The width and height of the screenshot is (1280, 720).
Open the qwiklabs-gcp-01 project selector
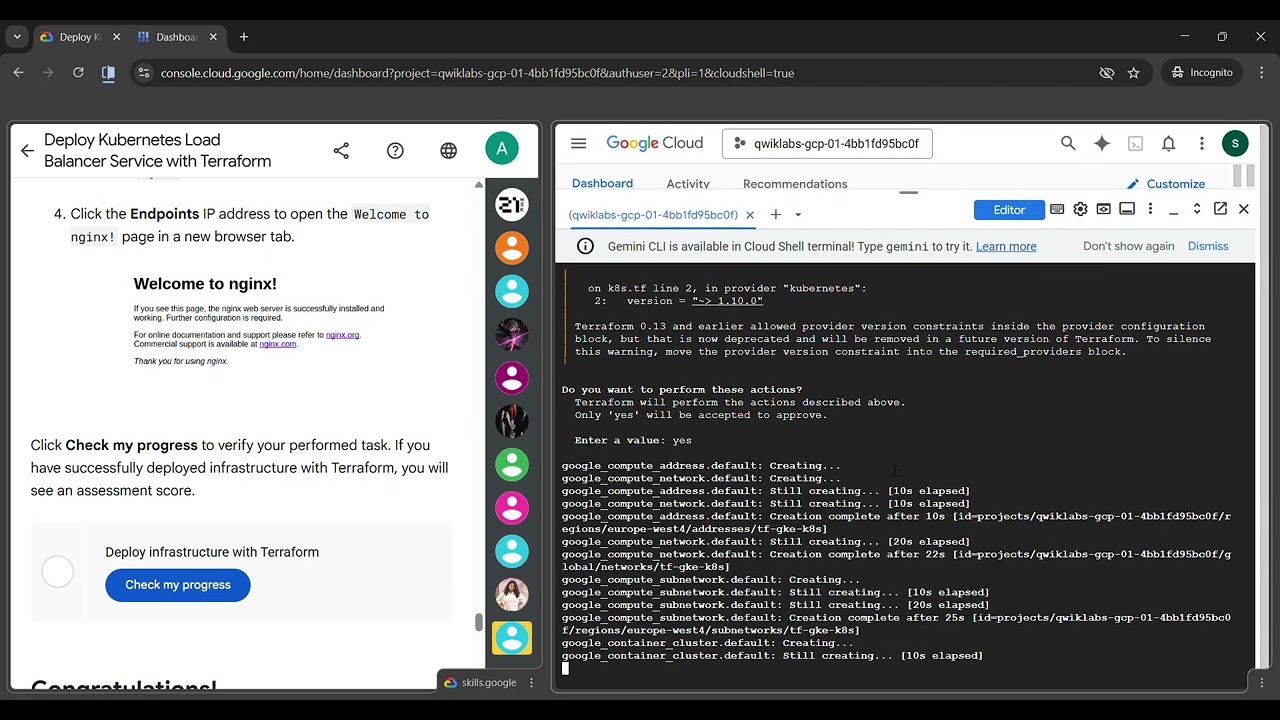[827, 143]
